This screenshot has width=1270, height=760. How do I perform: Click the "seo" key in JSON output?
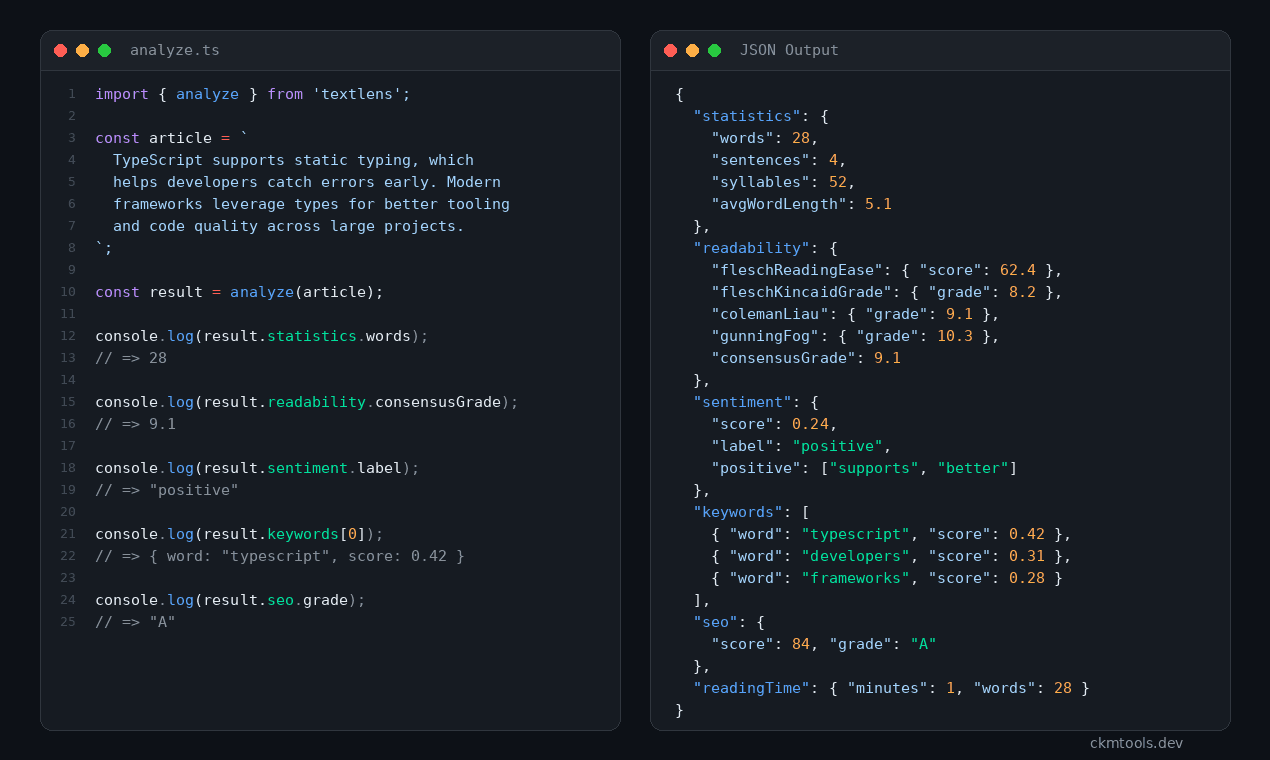(715, 622)
